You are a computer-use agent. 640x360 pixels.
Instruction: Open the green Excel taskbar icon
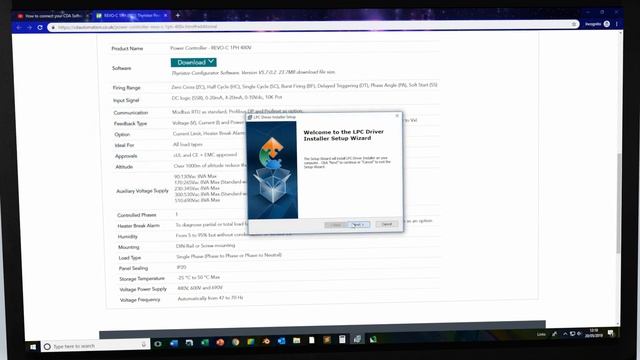point(204,342)
